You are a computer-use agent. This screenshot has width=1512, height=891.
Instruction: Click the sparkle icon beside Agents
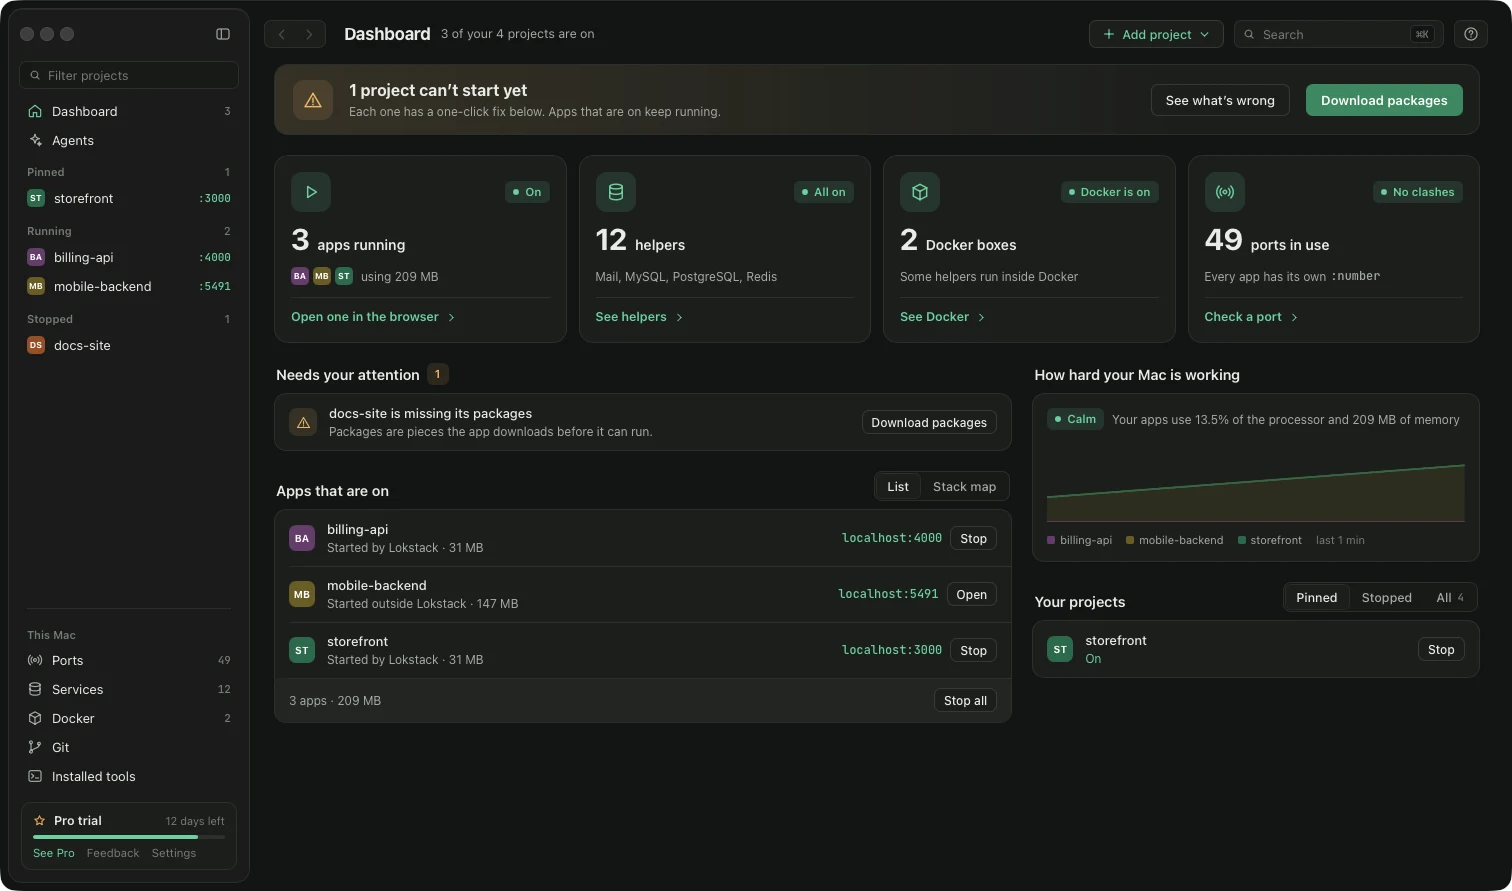[36, 140]
